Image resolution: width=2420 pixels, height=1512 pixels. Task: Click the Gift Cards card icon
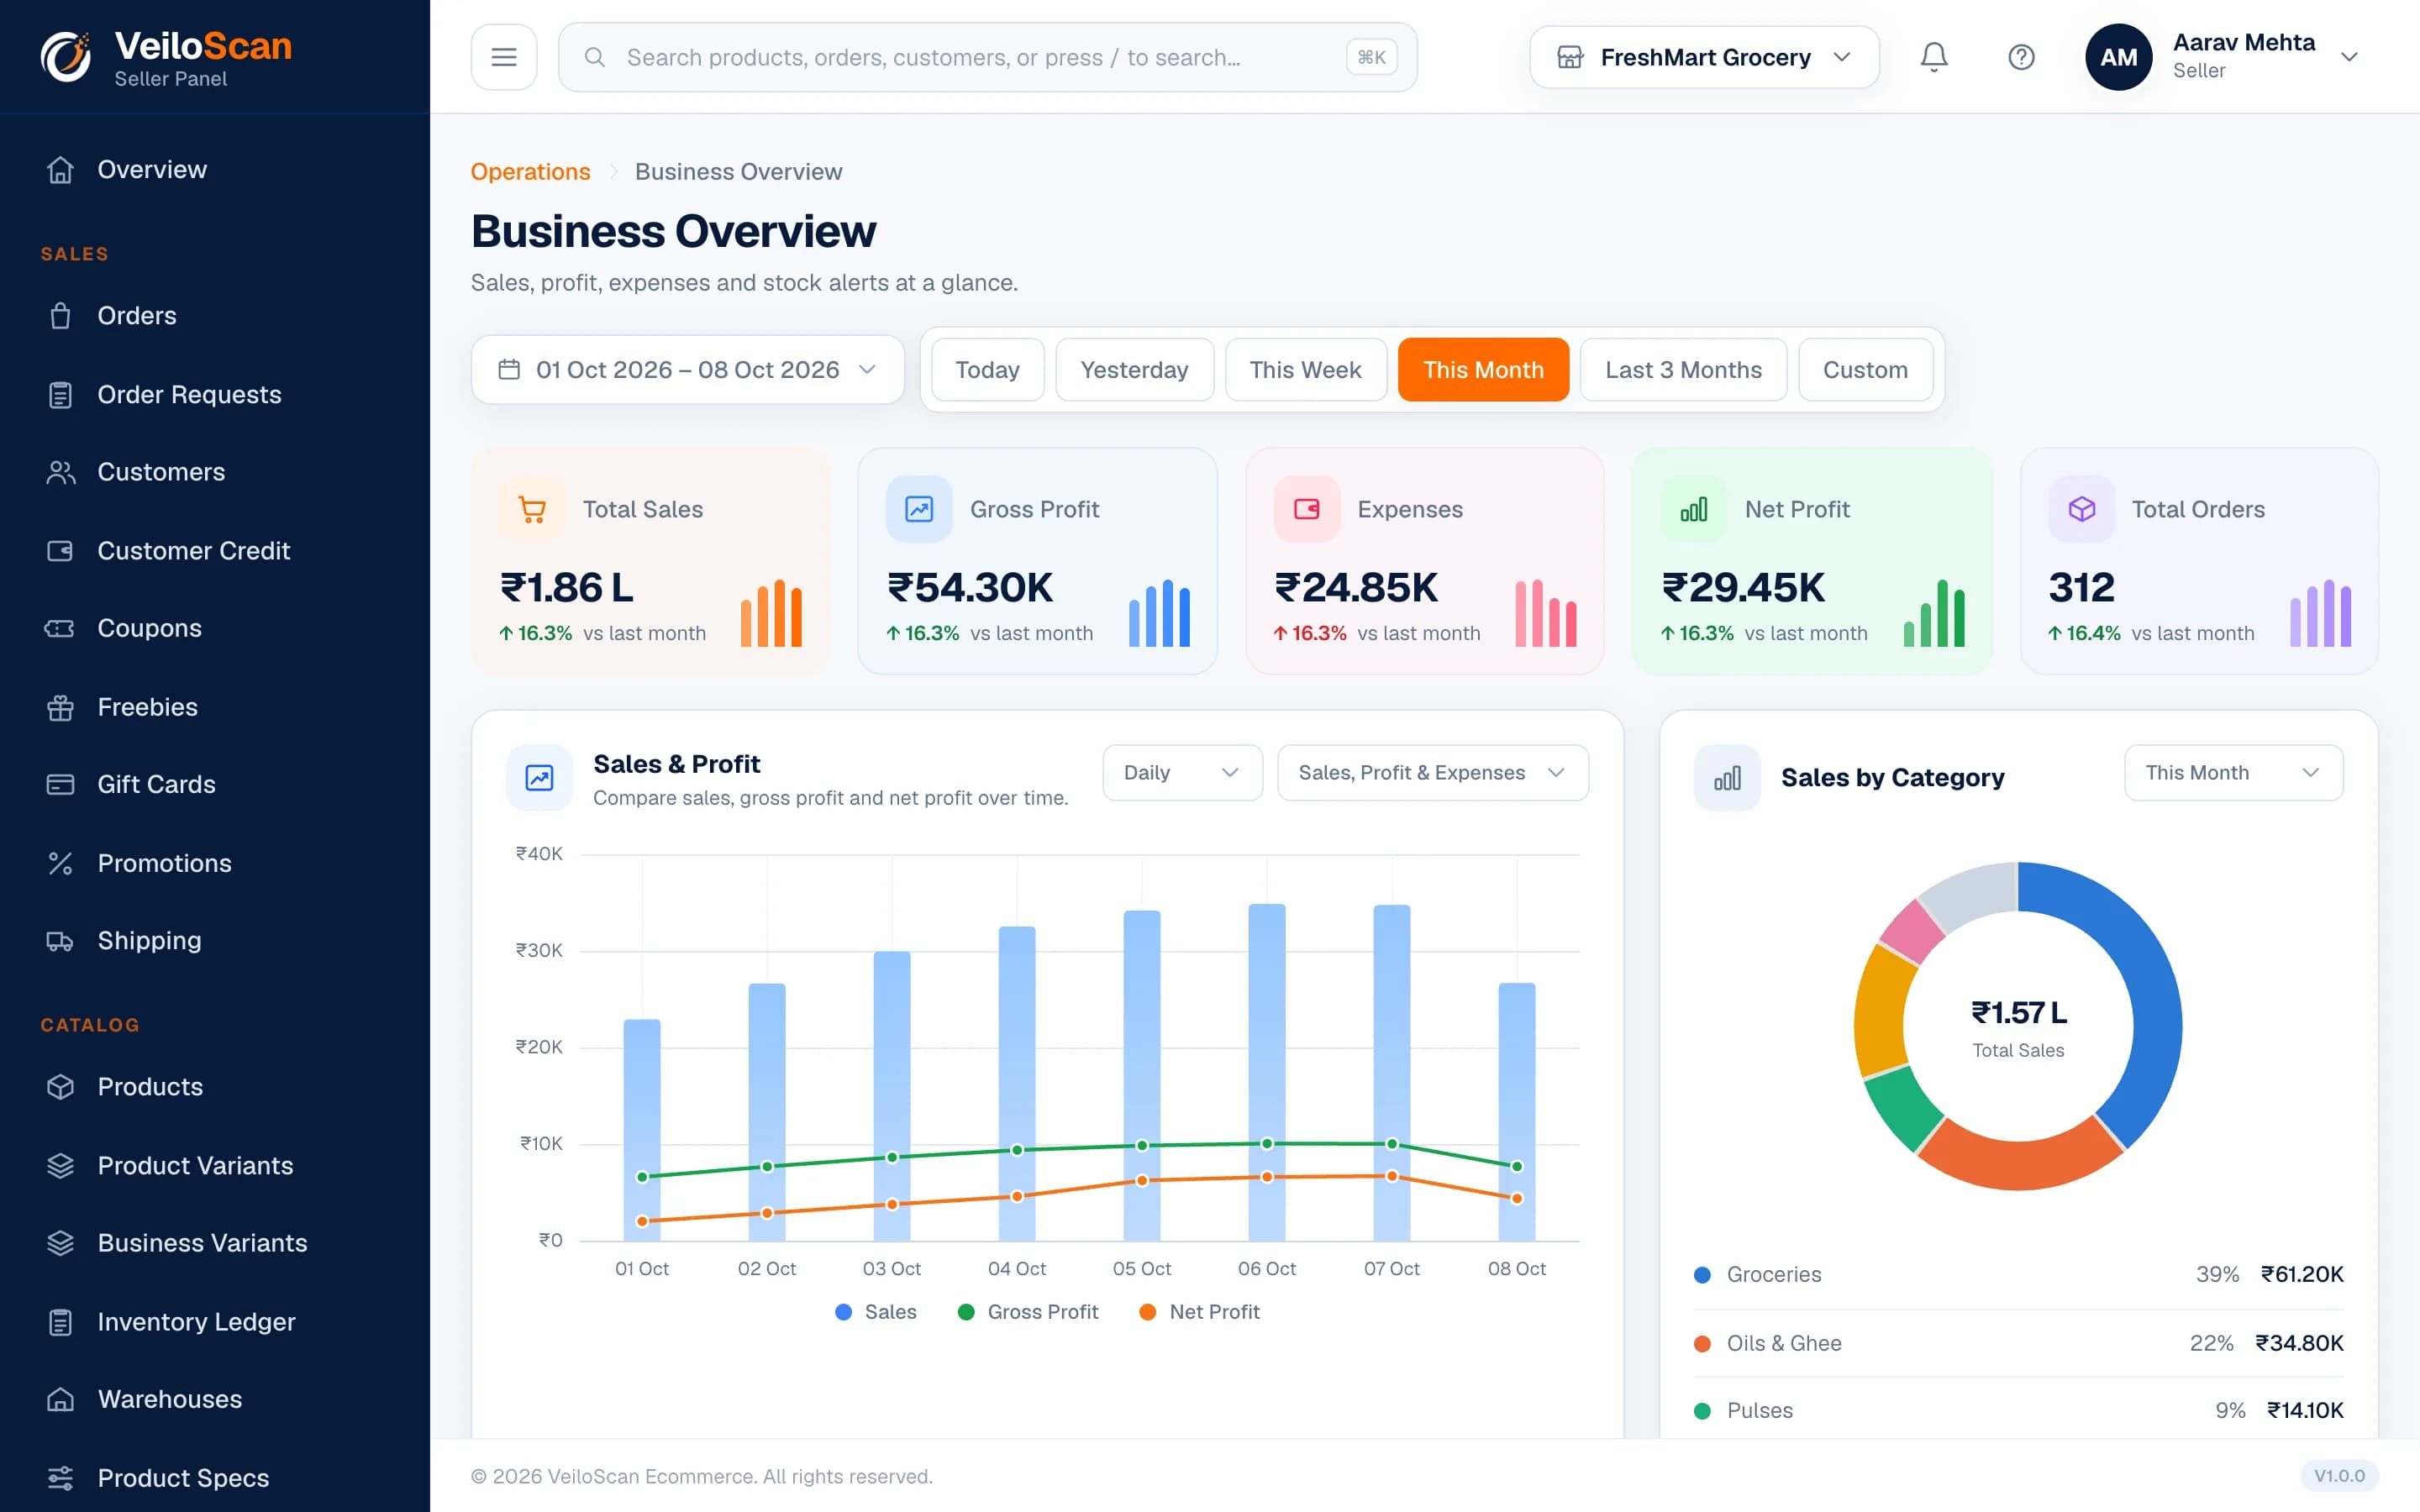click(x=60, y=785)
